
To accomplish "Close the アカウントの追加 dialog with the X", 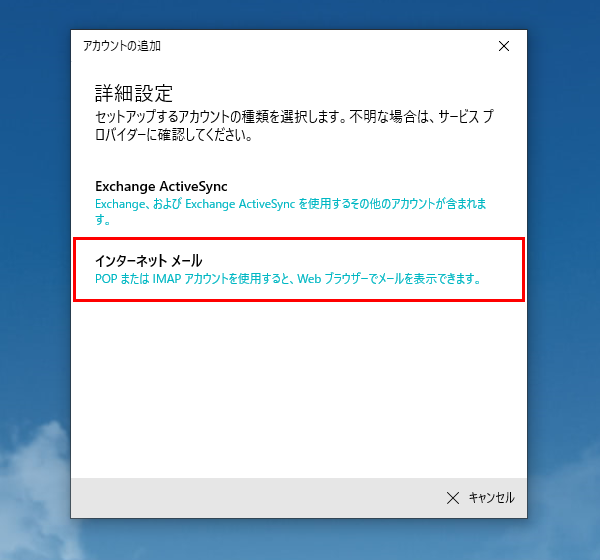I will pos(504,46).
